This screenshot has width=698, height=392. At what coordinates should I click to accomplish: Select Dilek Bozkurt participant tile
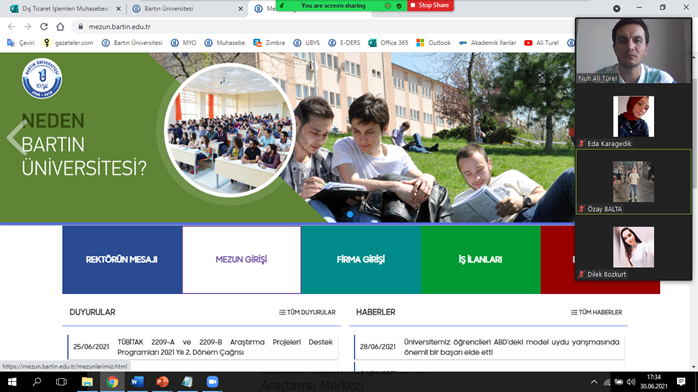click(633, 247)
